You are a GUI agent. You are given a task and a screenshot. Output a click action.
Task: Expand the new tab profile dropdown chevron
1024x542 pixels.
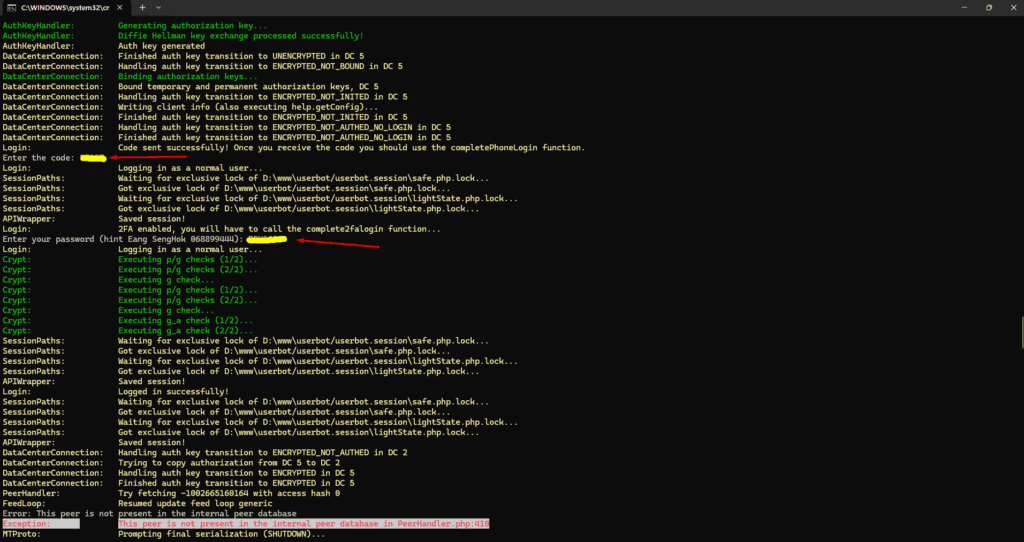pyautogui.click(x=159, y=7)
